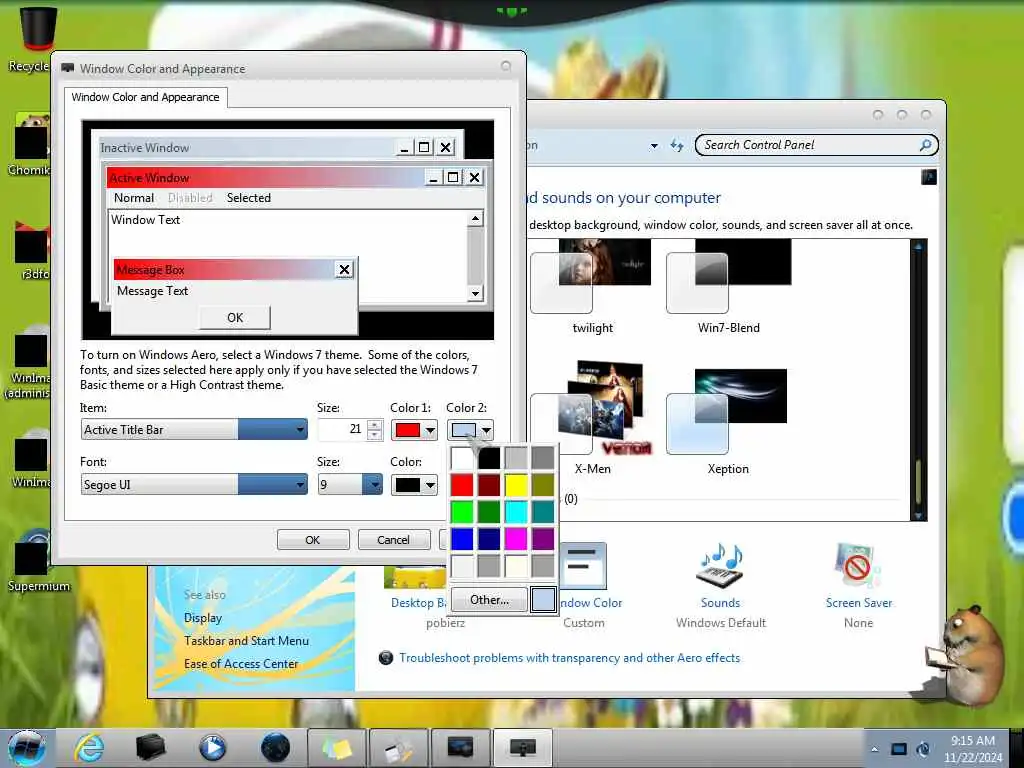Click the globe browser taskbar icon
Screen dimensions: 1024x768
coord(275,748)
